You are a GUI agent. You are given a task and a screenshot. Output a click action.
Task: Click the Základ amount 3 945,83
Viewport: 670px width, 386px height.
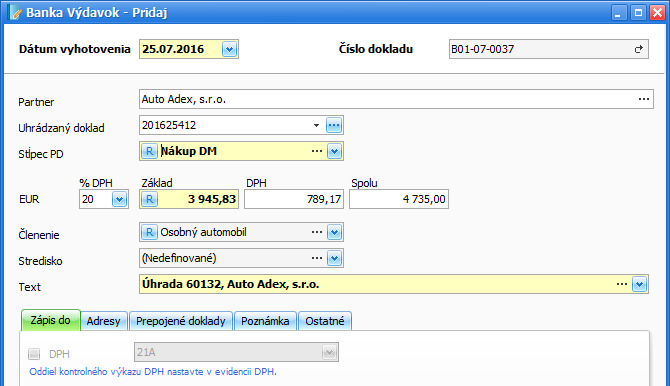click(x=212, y=199)
